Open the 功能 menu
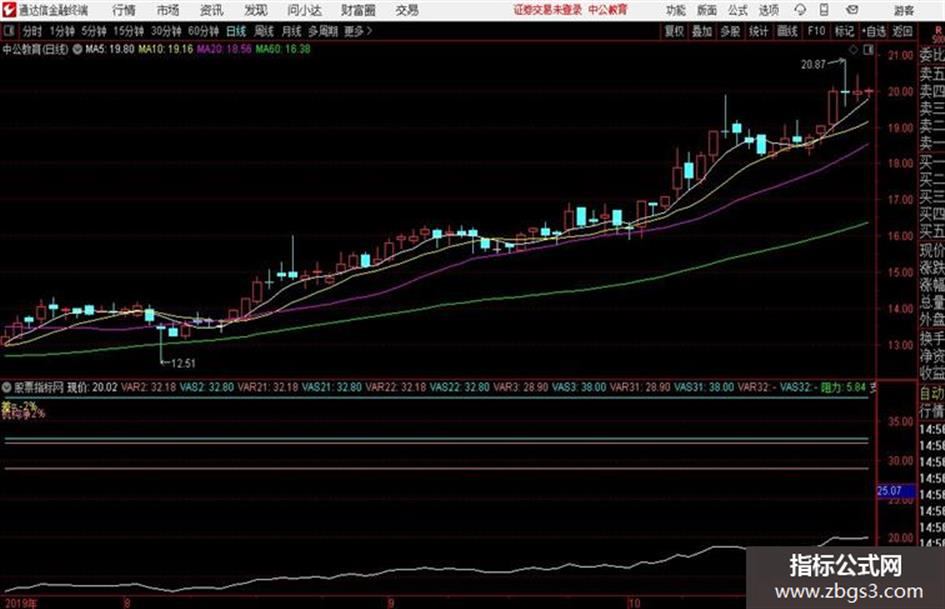The height and width of the screenshot is (609, 945). [676, 10]
